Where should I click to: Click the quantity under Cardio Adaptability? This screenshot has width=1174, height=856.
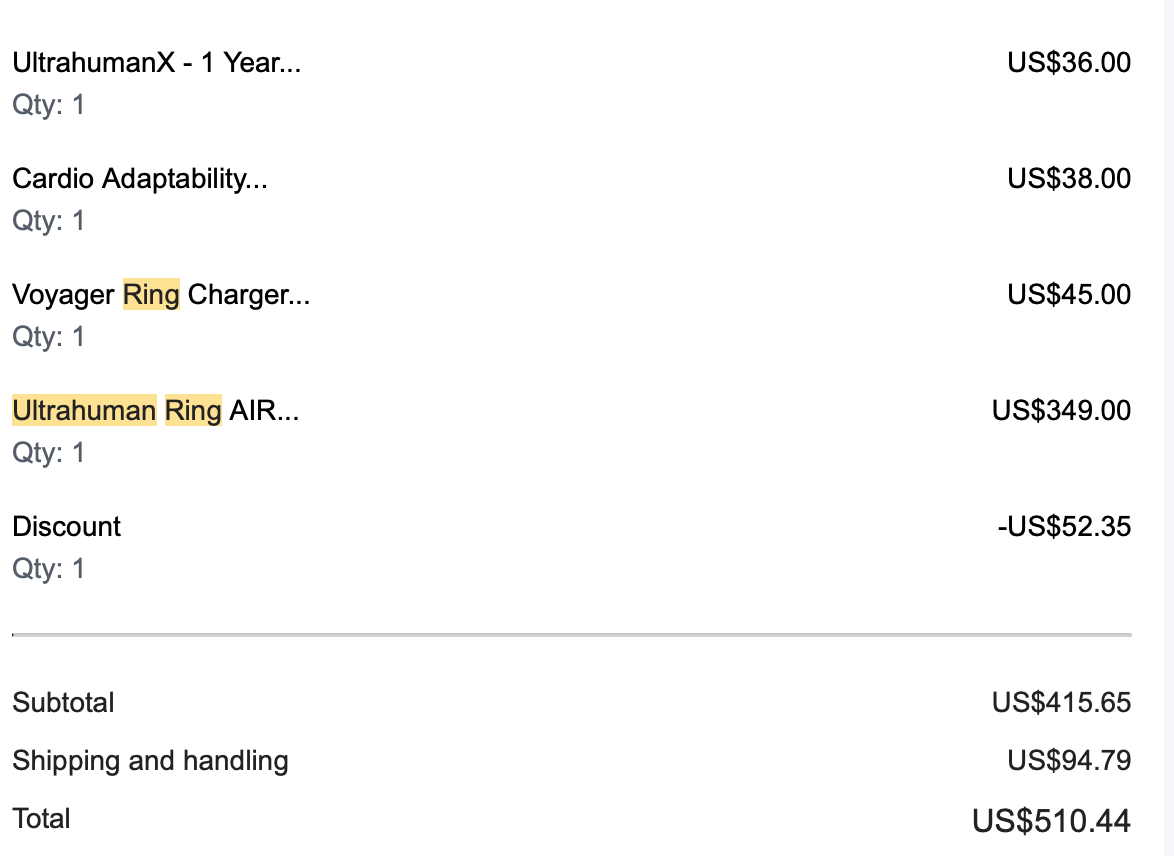click(48, 221)
